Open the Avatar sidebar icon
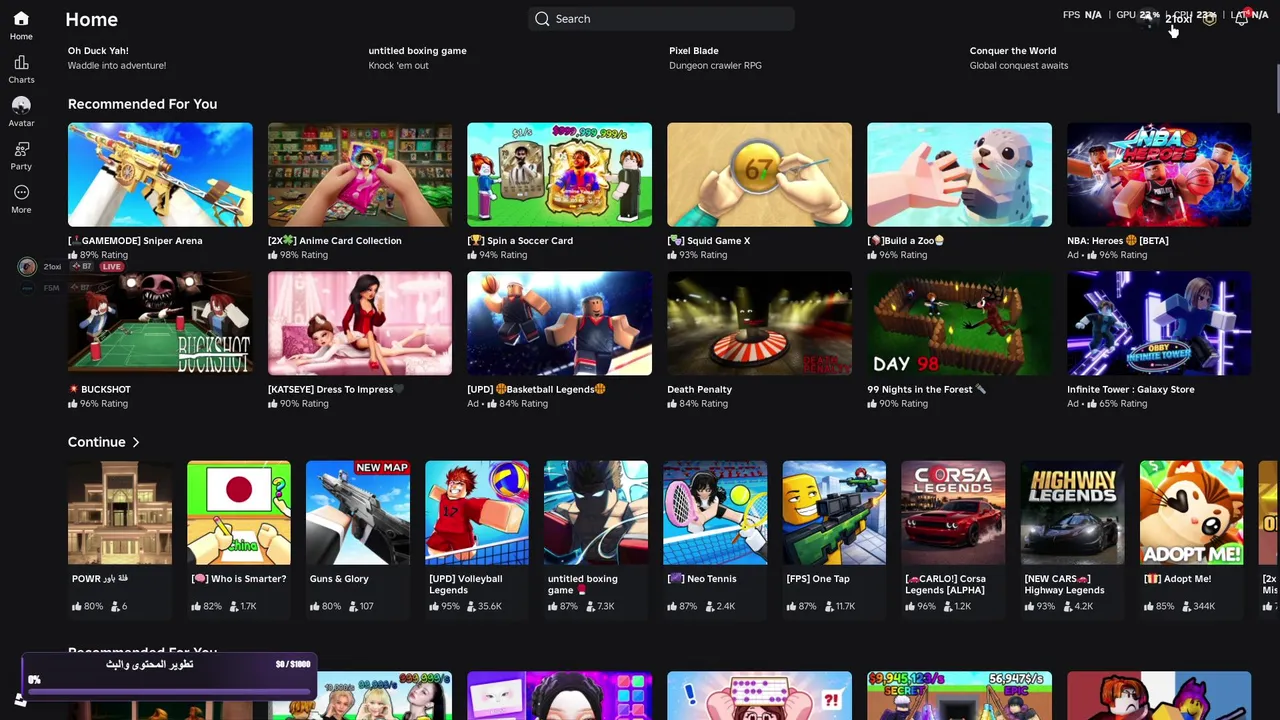 [21, 105]
